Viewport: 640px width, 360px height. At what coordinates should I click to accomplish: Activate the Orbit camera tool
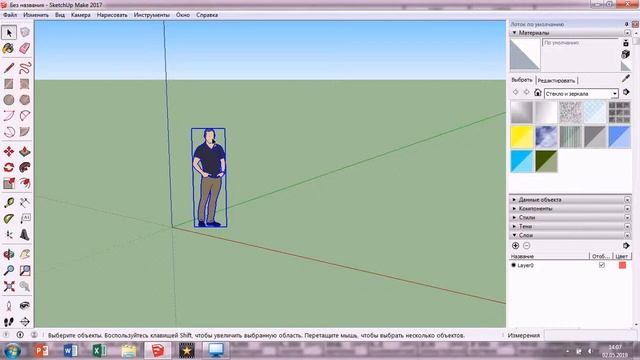tap(9, 254)
